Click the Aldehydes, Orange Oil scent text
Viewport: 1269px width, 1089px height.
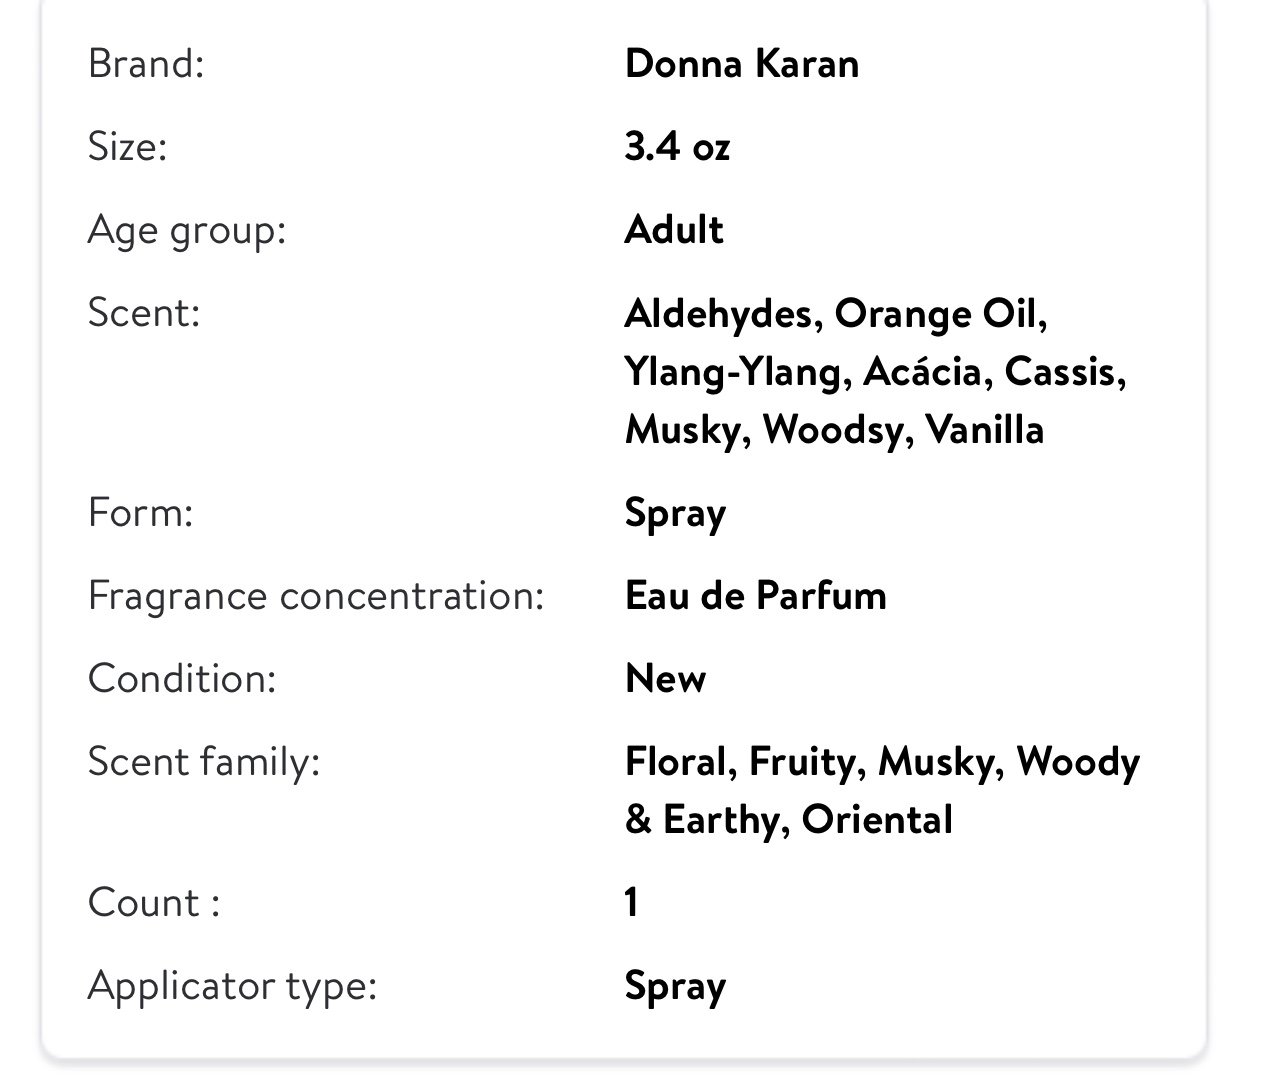[x=836, y=314]
